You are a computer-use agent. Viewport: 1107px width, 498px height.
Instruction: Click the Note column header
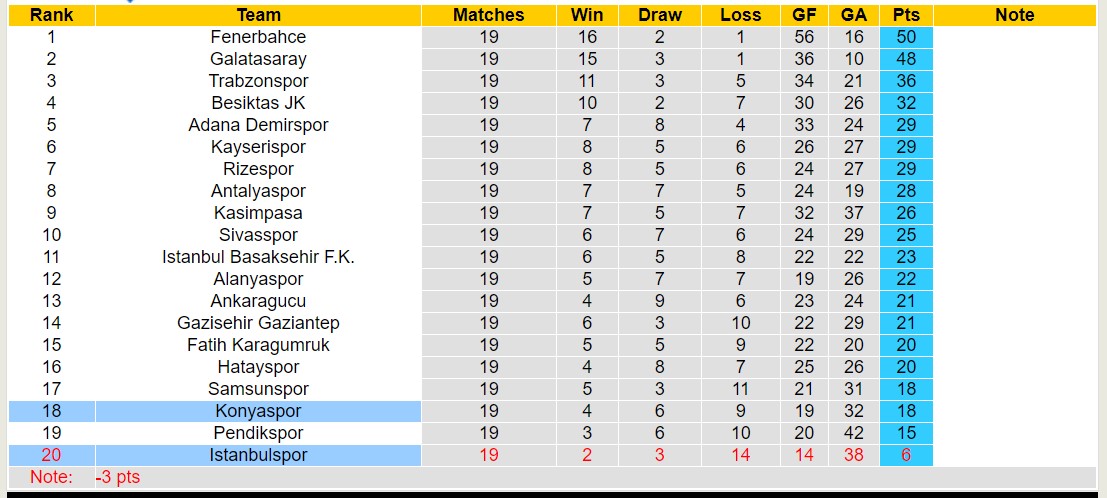1015,15
